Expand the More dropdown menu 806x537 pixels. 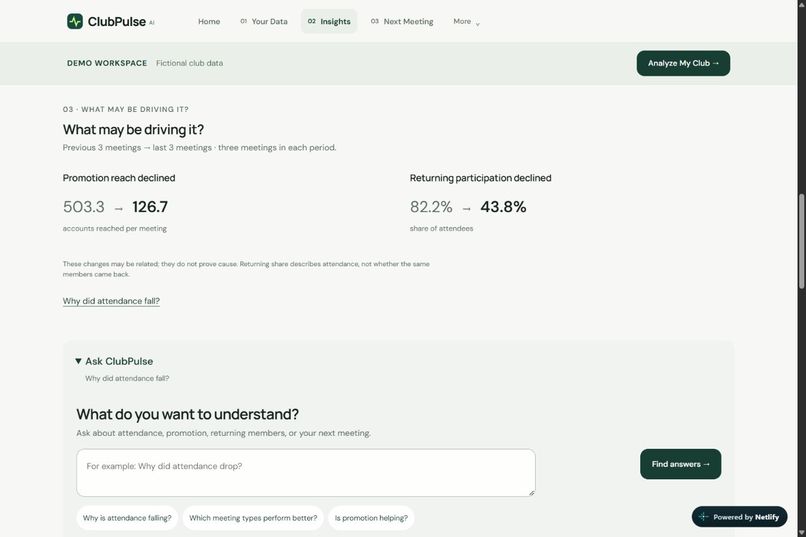click(466, 22)
